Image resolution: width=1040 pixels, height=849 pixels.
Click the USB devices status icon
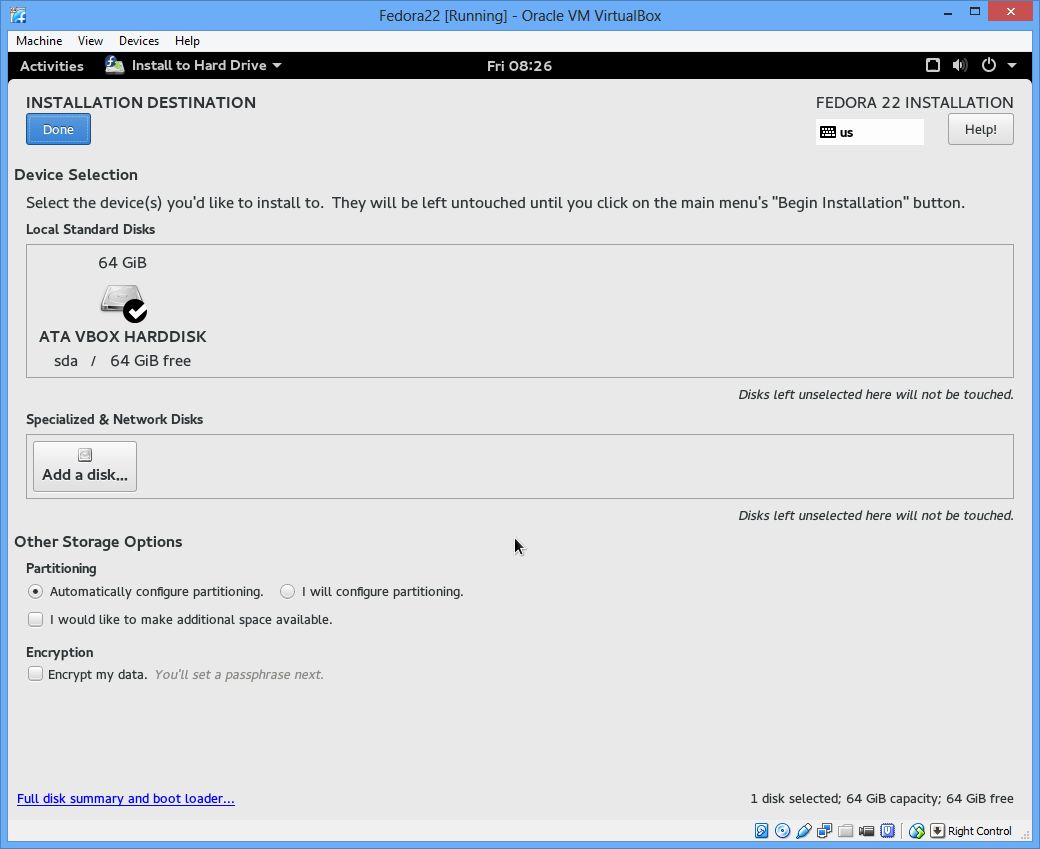[804, 830]
